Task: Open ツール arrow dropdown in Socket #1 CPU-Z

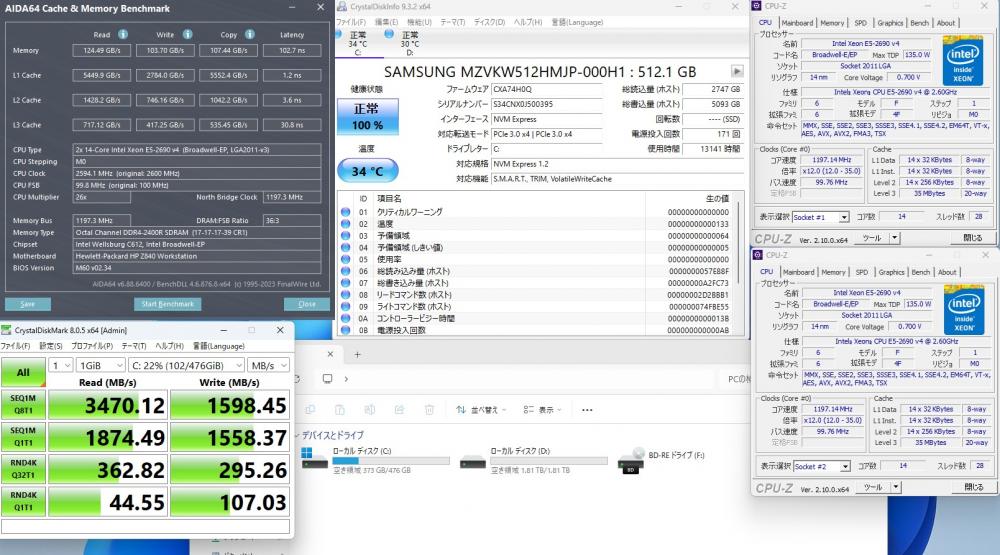Action: [x=895, y=238]
